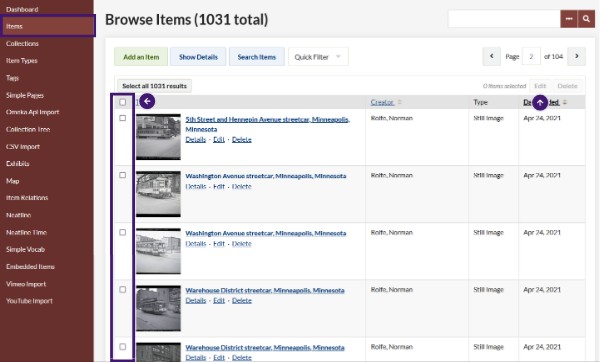Open Collection Tree in the sidebar
The height and width of the screenshot is (362, 600).
tap(28, 129)
